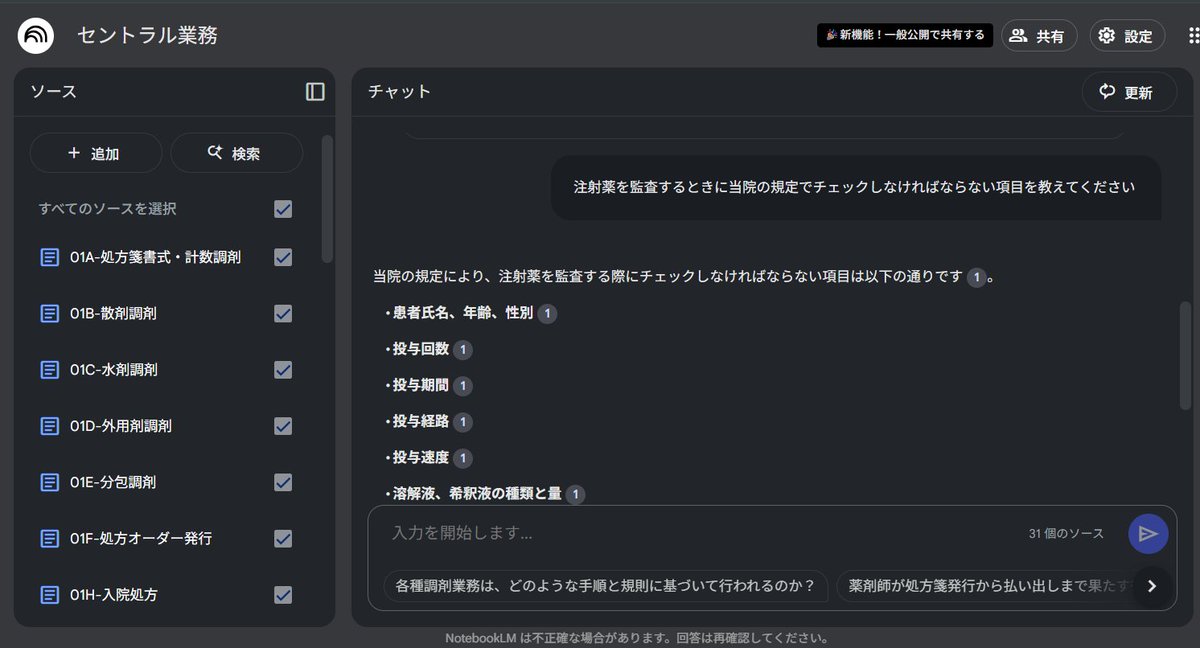Open source 01H-入院処方

pyautogui.click(x=113, y=594)
